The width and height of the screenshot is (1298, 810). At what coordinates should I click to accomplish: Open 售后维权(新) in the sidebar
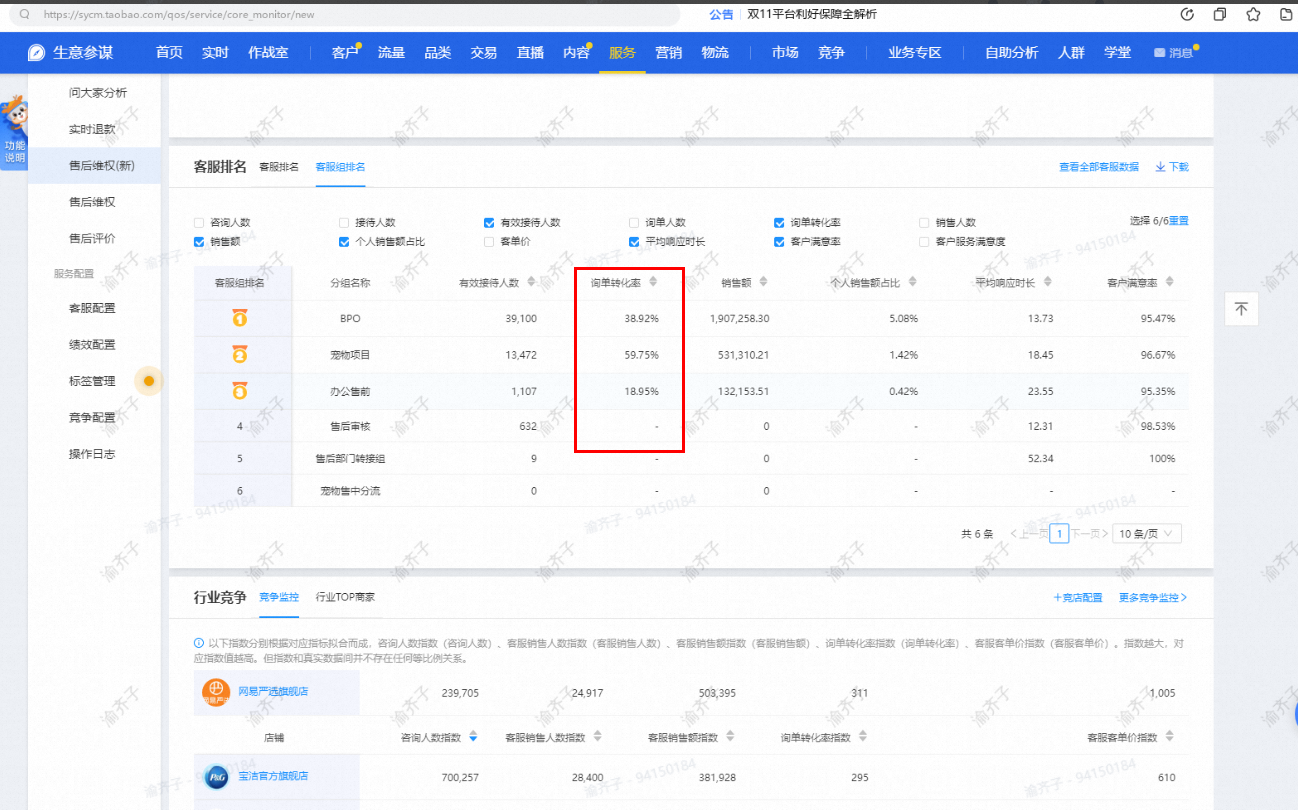tap(101, 165)
